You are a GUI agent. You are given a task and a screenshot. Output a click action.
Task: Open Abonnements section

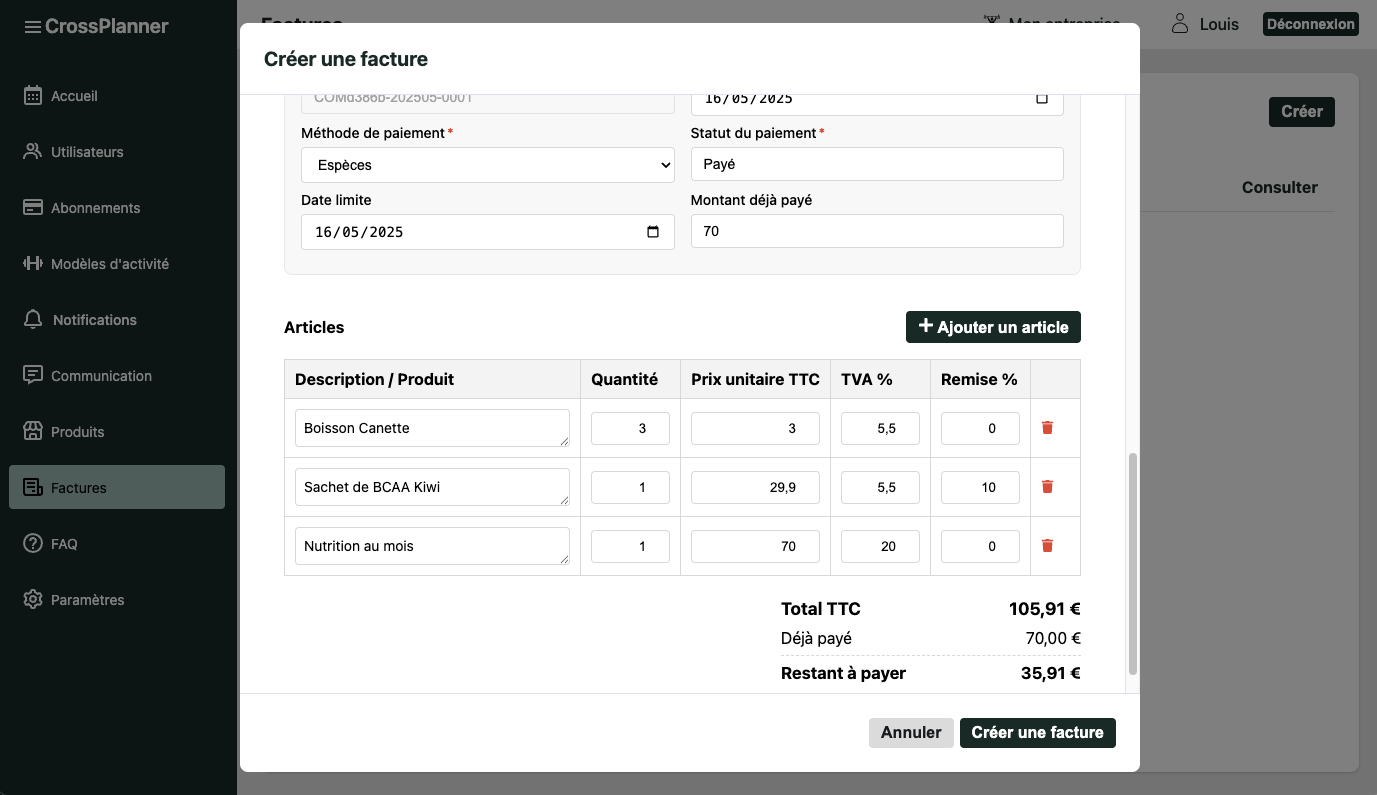tap(117, 208)
